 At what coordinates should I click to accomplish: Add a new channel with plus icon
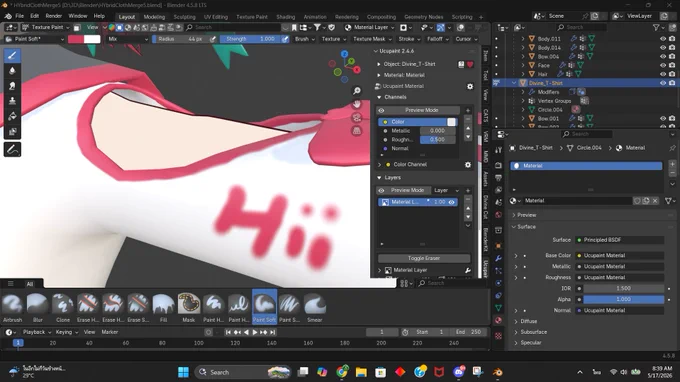coord(468,111)
